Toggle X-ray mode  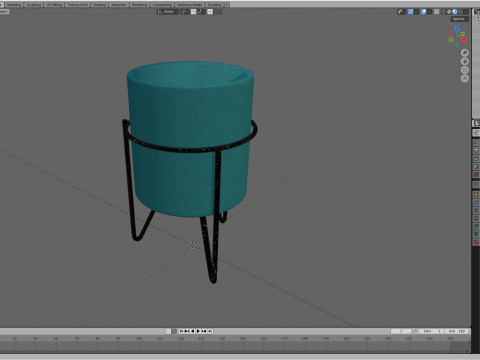tap(436, 12)
